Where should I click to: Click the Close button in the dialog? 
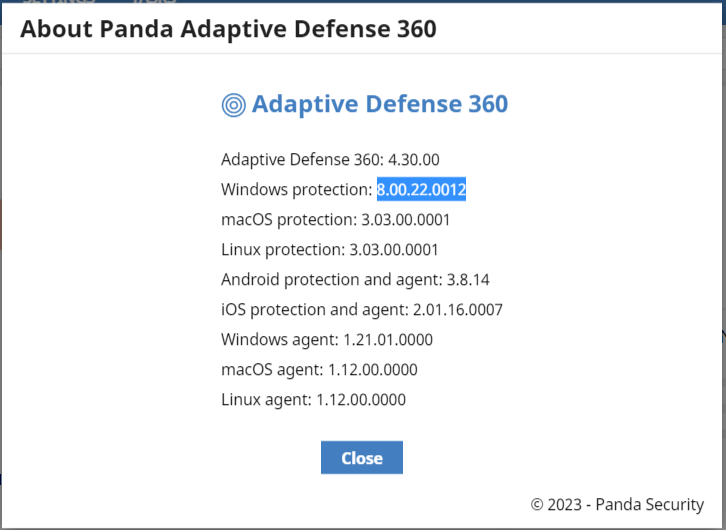click(362, 457)
